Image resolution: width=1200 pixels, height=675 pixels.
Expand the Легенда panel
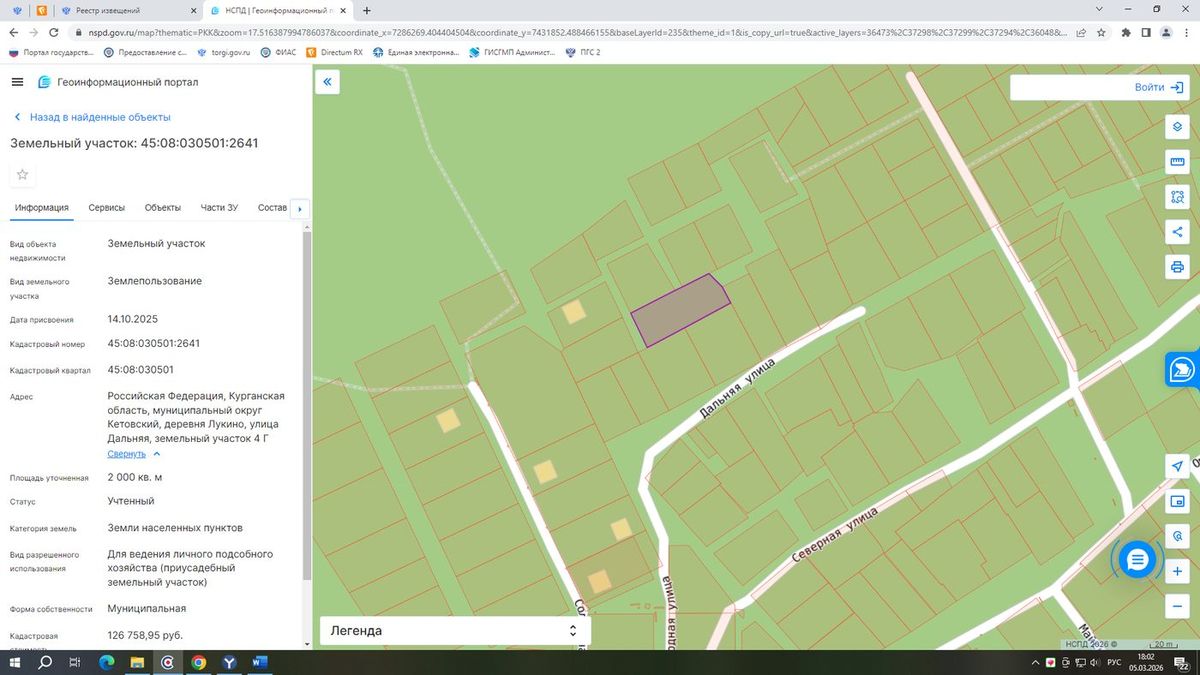[455, 631]
